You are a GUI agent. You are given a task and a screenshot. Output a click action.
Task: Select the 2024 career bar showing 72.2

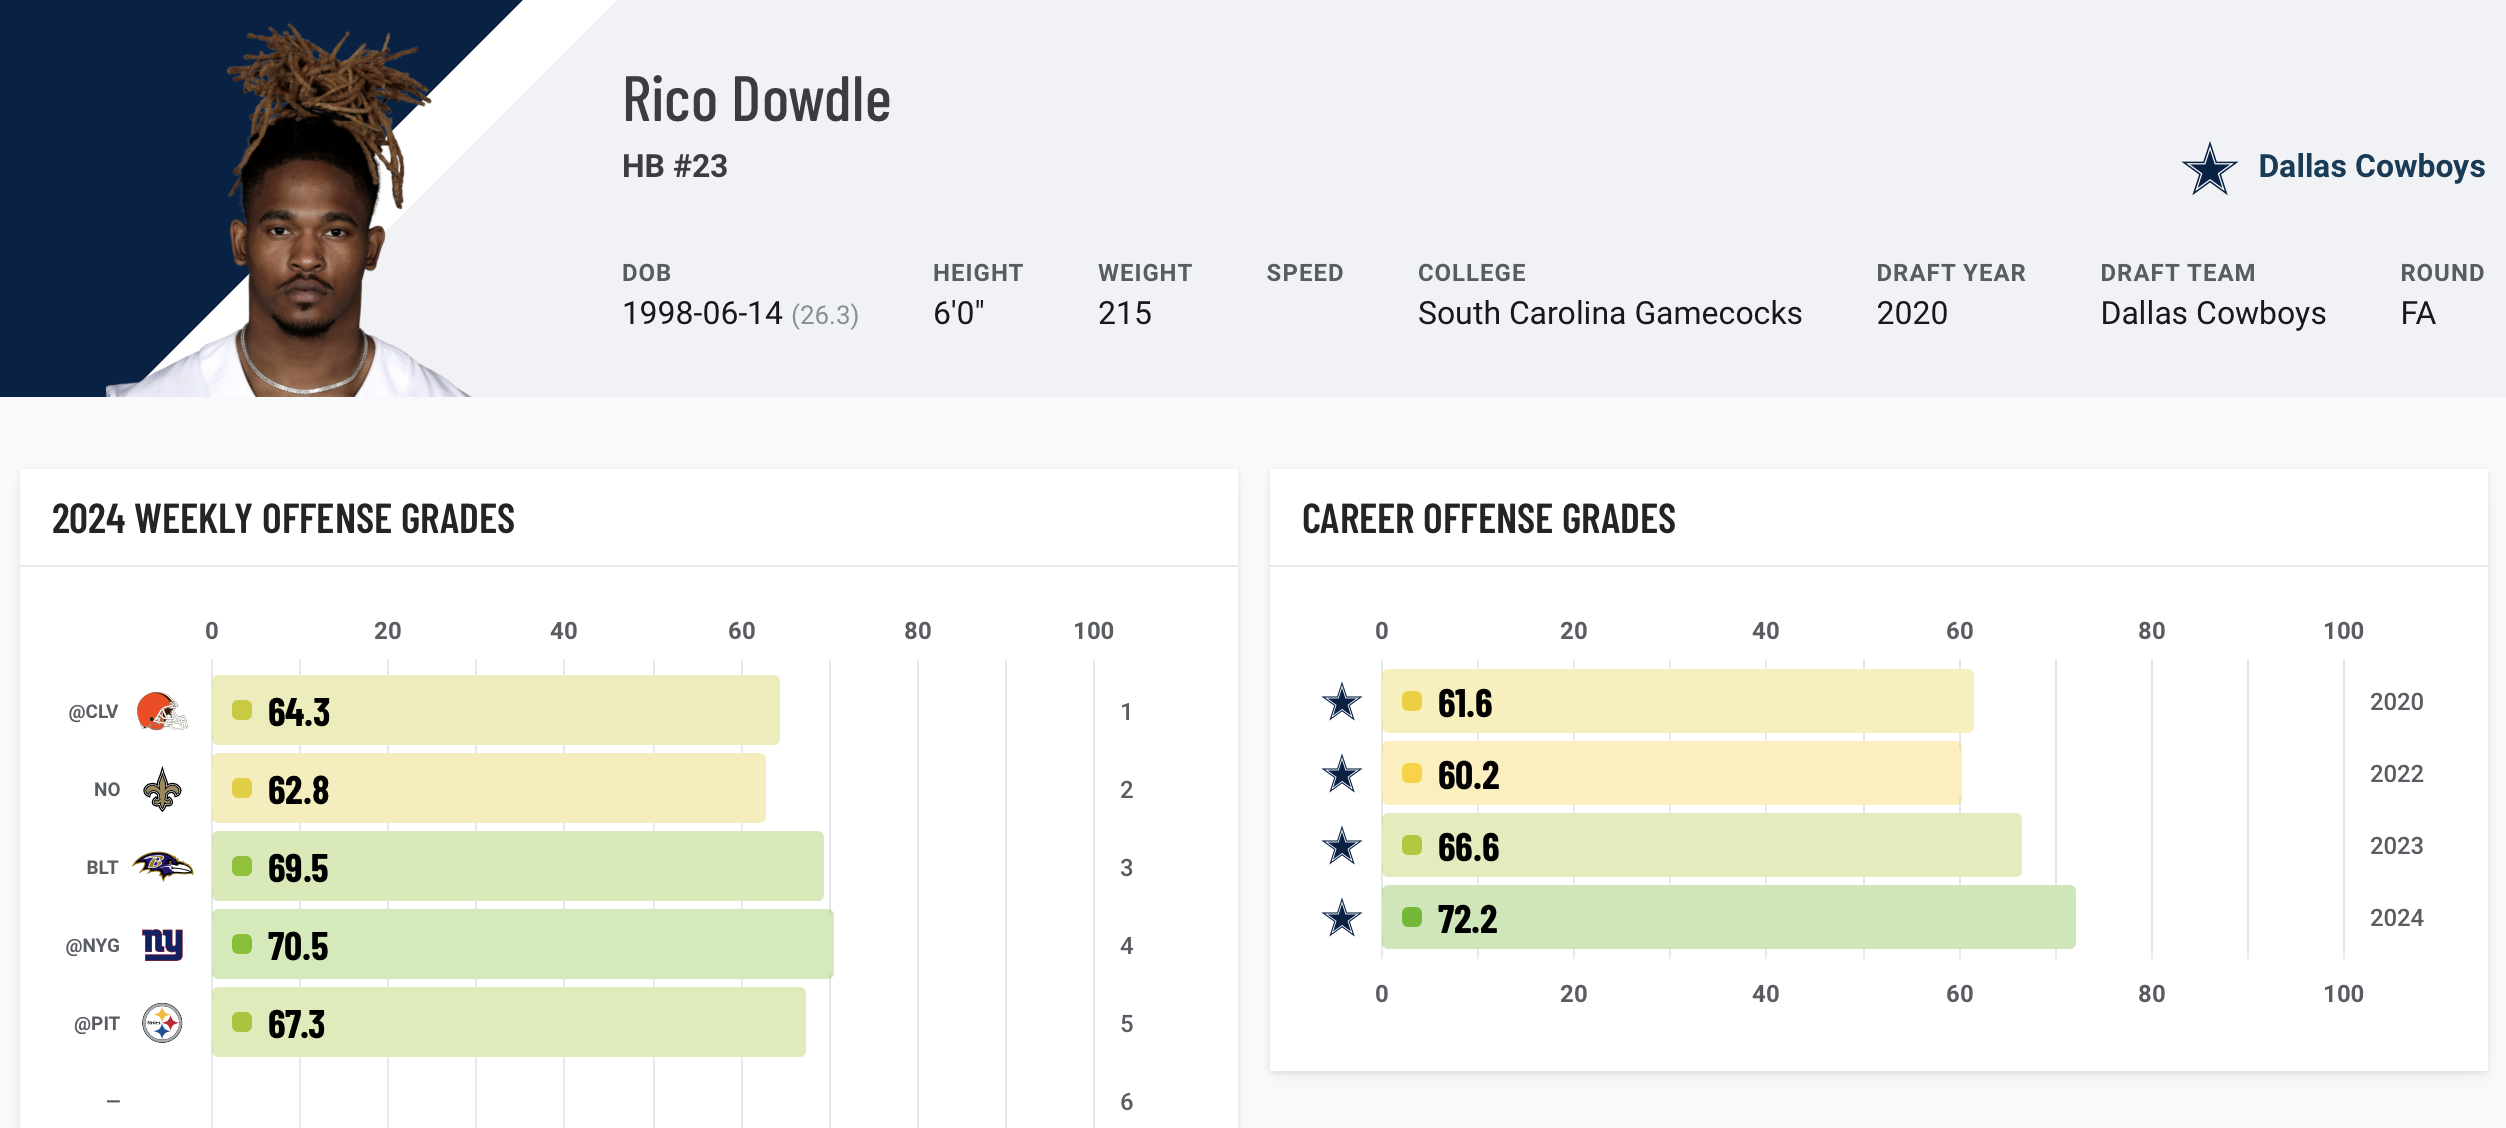tap(1727, 918)
